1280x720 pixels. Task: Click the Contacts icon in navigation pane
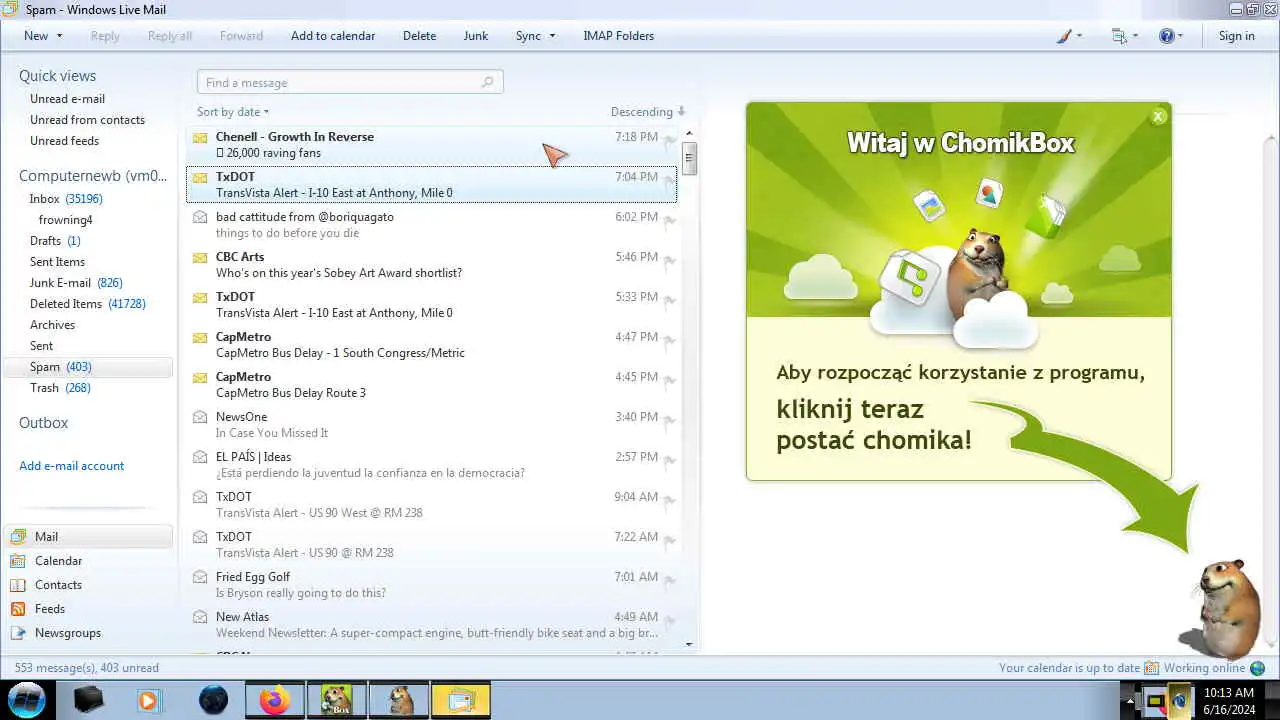click(x=17, y=585)
